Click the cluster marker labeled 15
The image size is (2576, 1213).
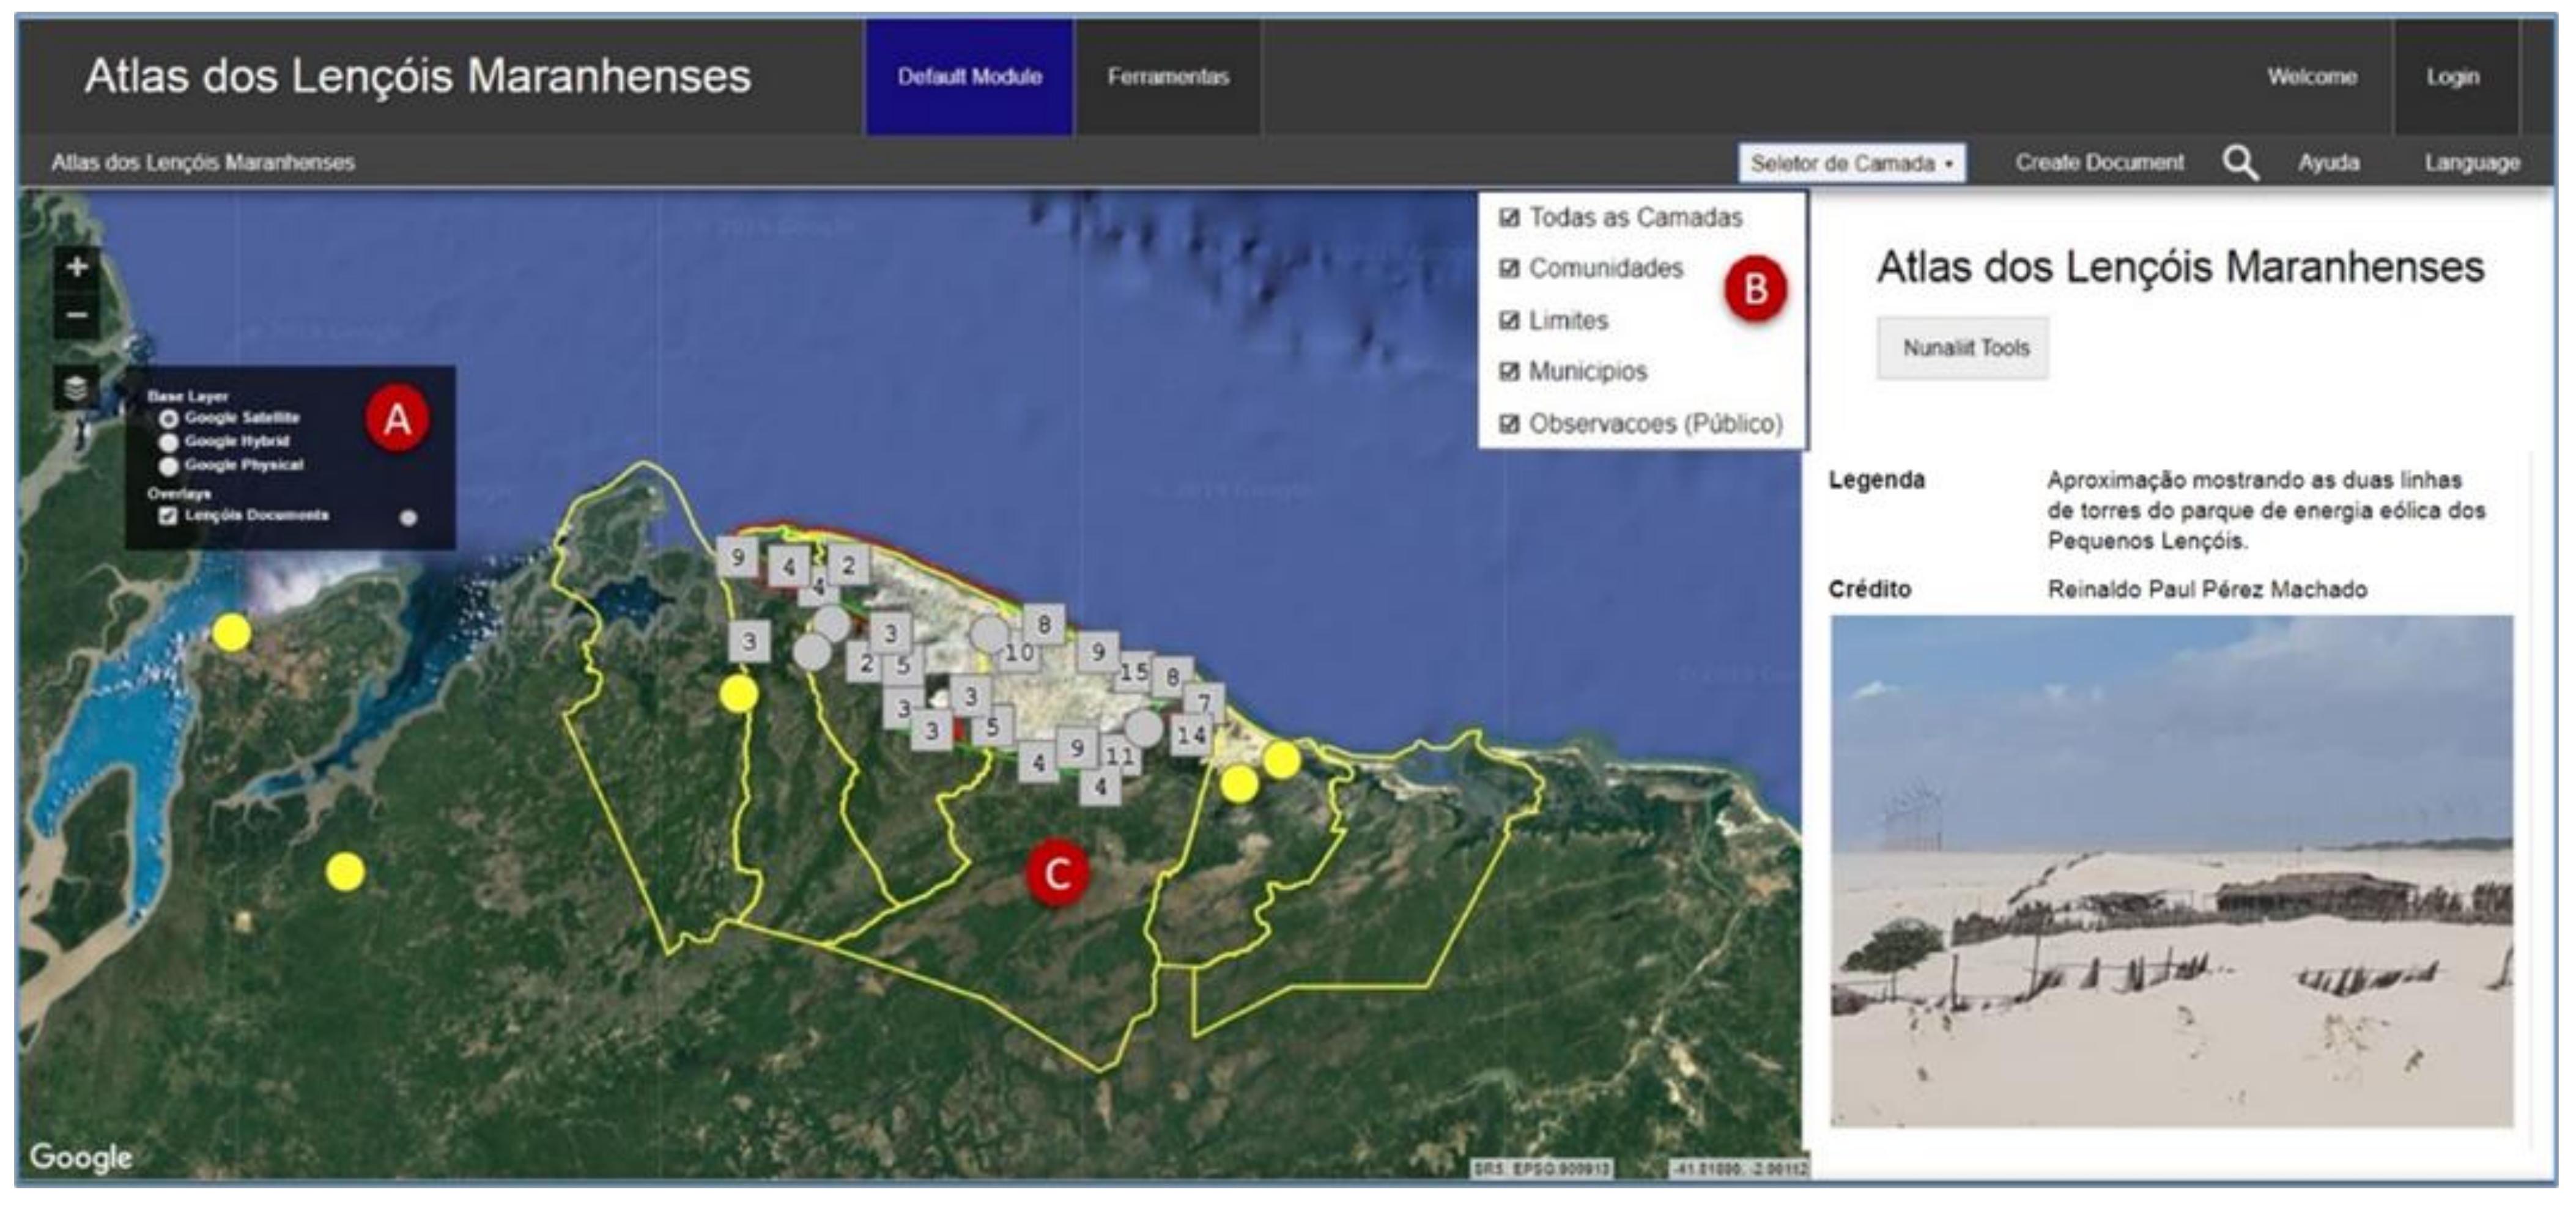point(1134,672)
